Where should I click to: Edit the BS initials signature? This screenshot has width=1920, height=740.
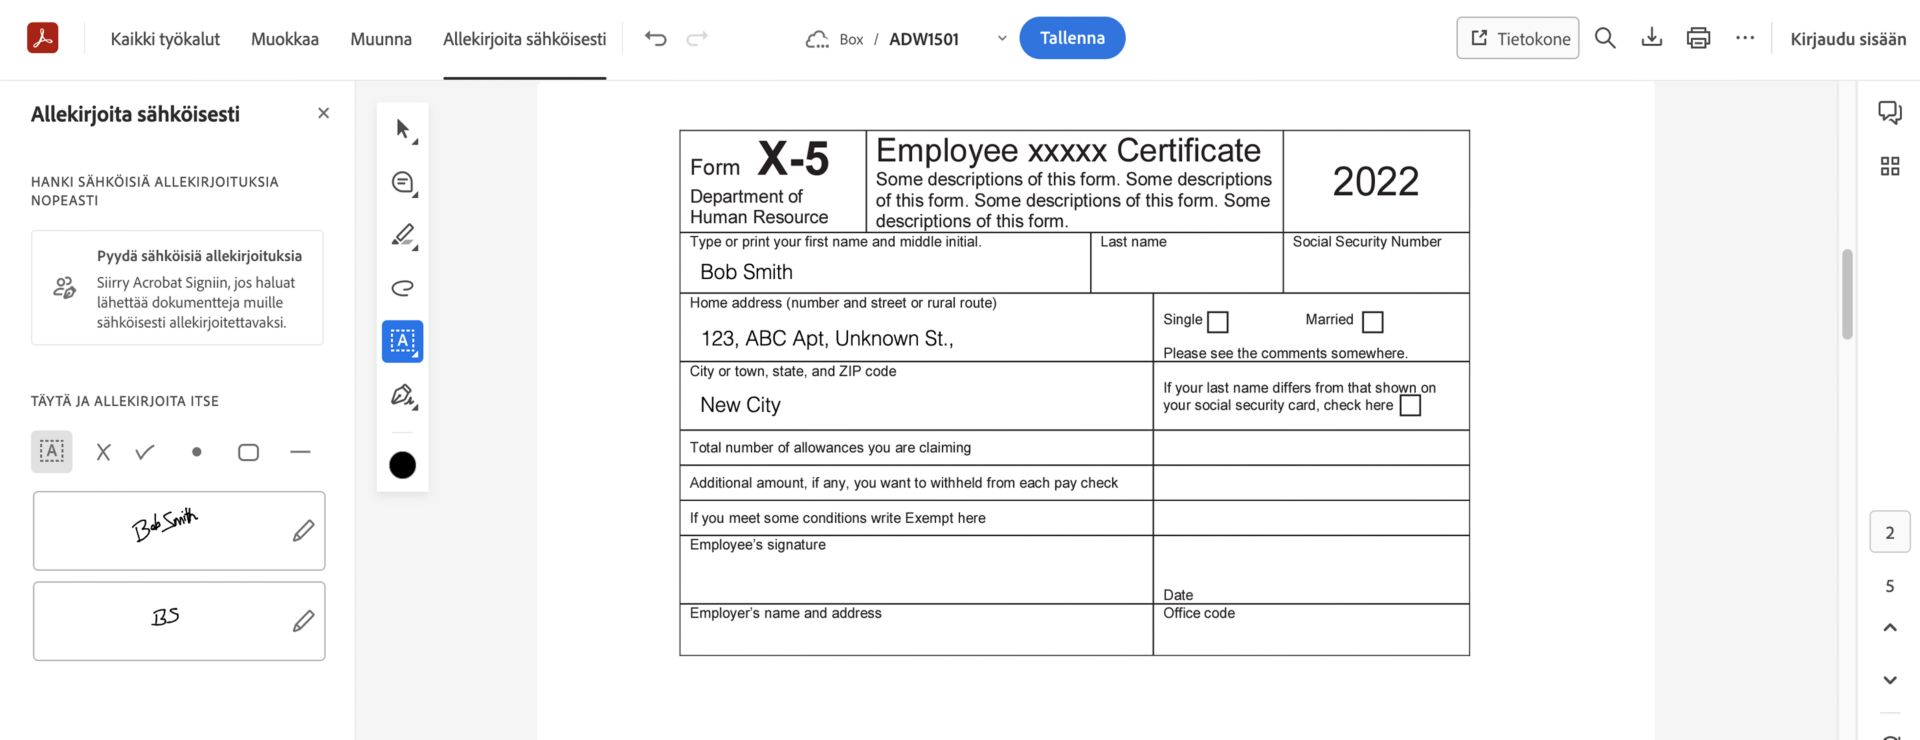304,621
